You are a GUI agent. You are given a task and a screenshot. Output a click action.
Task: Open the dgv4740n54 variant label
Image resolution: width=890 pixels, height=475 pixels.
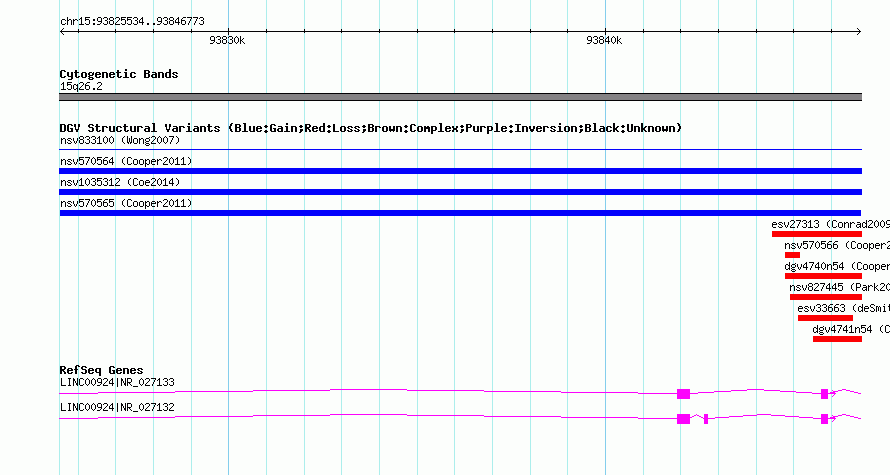click(837, 266)
